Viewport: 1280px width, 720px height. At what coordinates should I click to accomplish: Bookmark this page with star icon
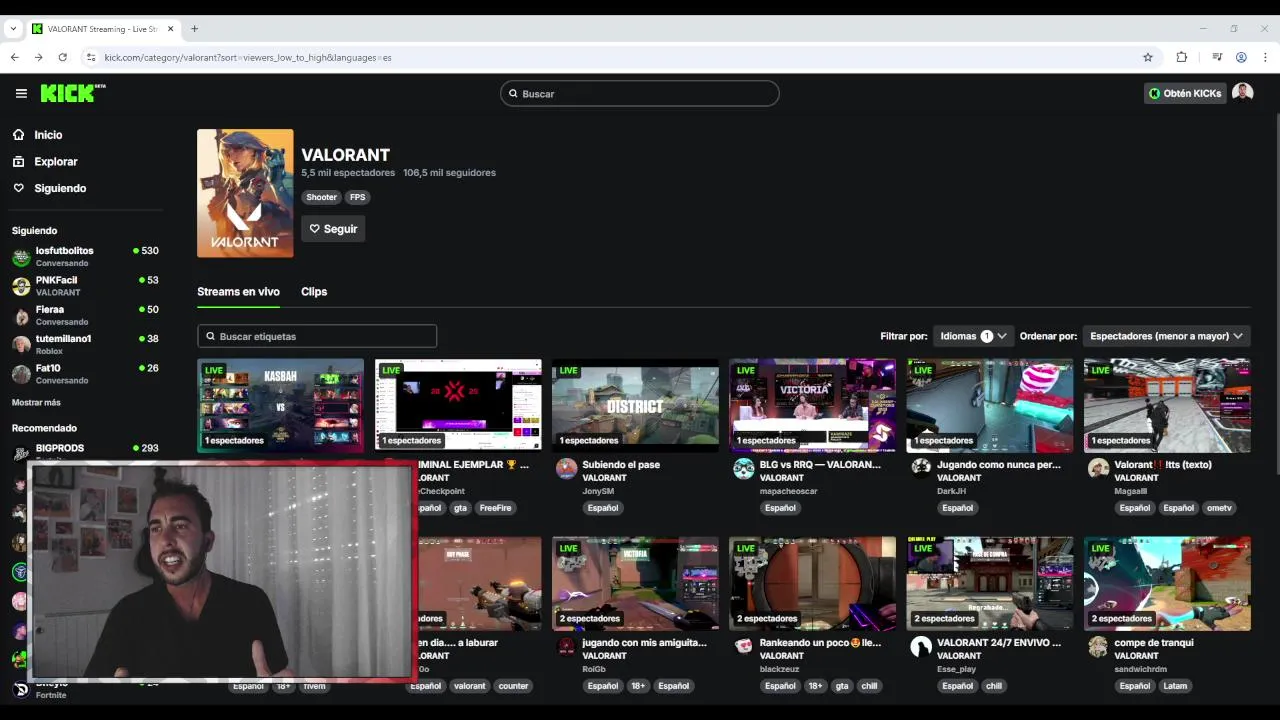tap(1148, 57)
